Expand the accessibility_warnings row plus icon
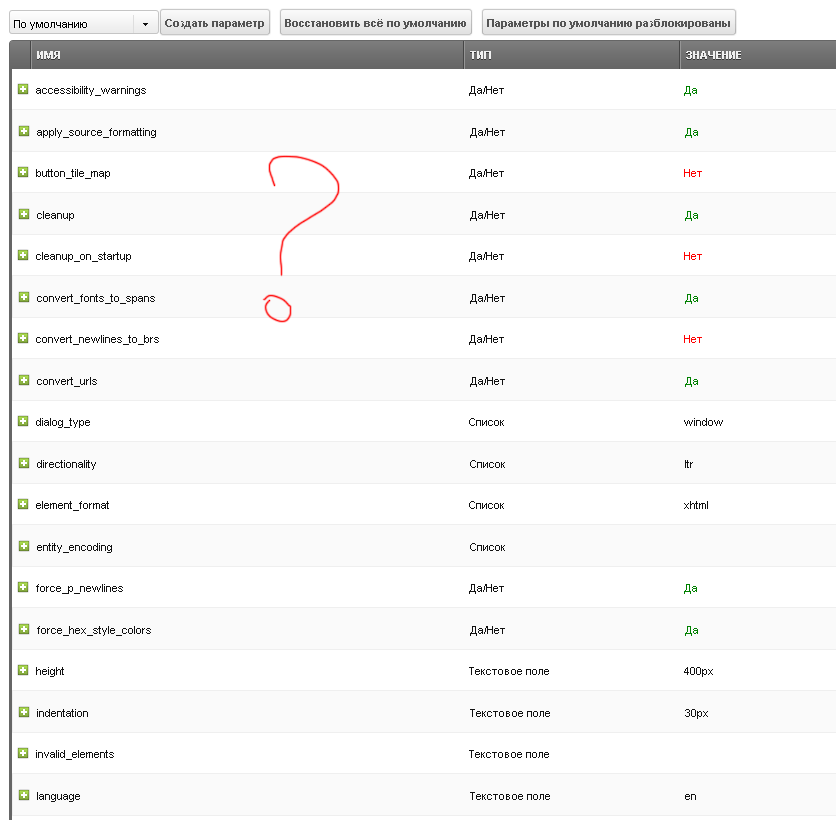This screenshot has width=836, height=820. pos(23,89)
